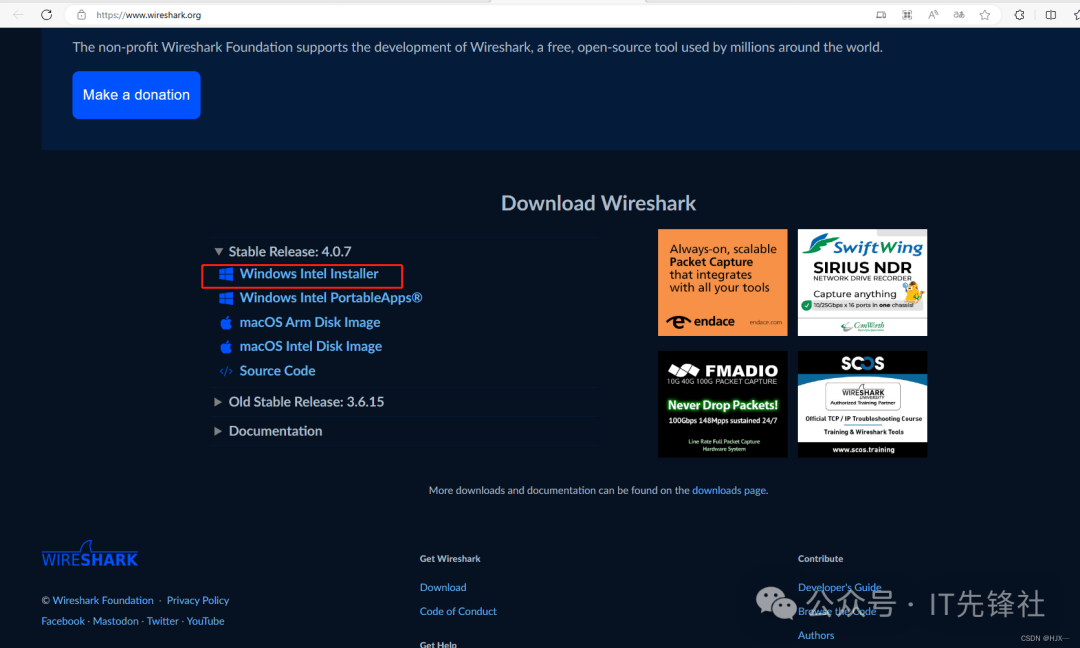Image resolution: width=1080 pixels, height=648 pixels.
Task: Click the site info lock icon
Action: click(81, 15)
